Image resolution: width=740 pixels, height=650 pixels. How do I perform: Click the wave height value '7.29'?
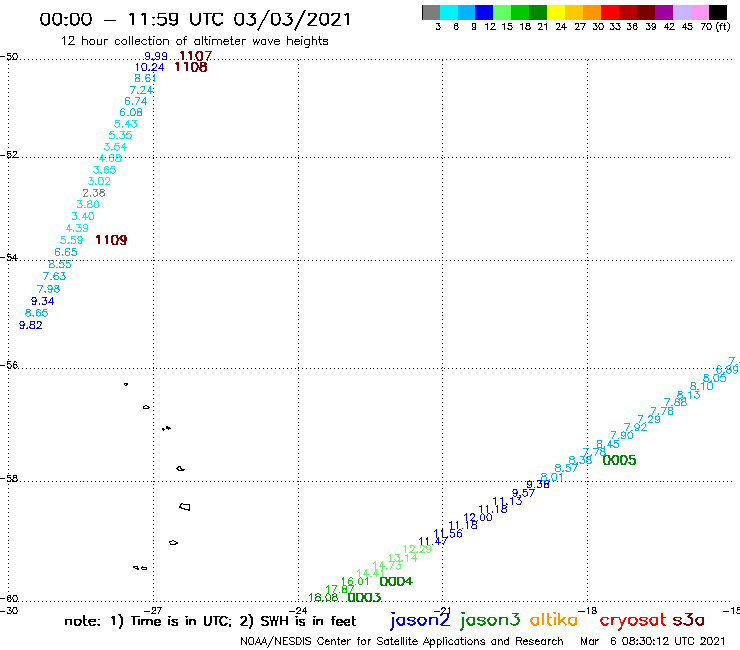click(x=649, y=419)
